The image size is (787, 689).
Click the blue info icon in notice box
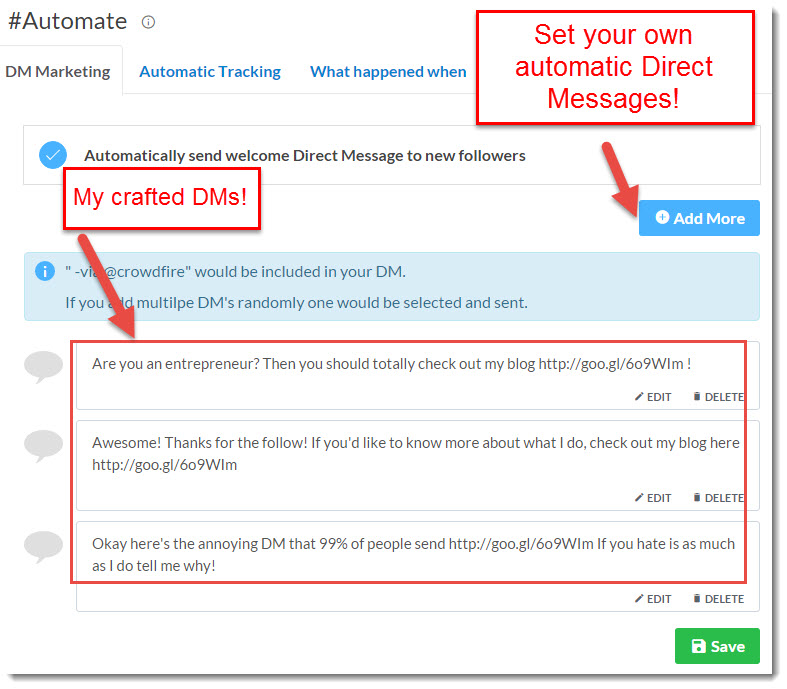(x=45, y=271)
